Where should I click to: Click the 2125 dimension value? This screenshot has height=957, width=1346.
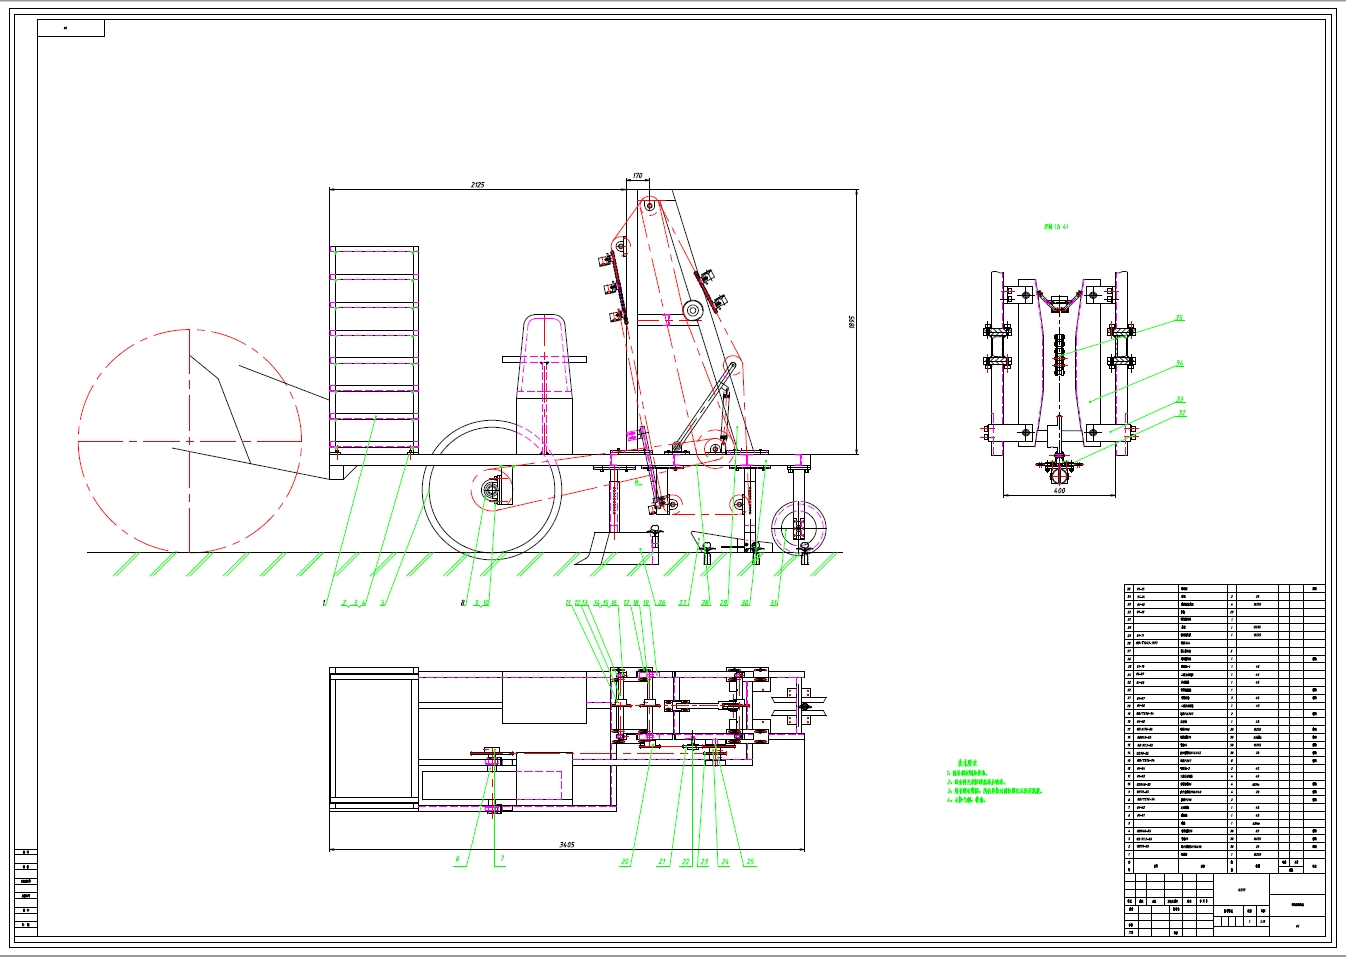point(478,185)
